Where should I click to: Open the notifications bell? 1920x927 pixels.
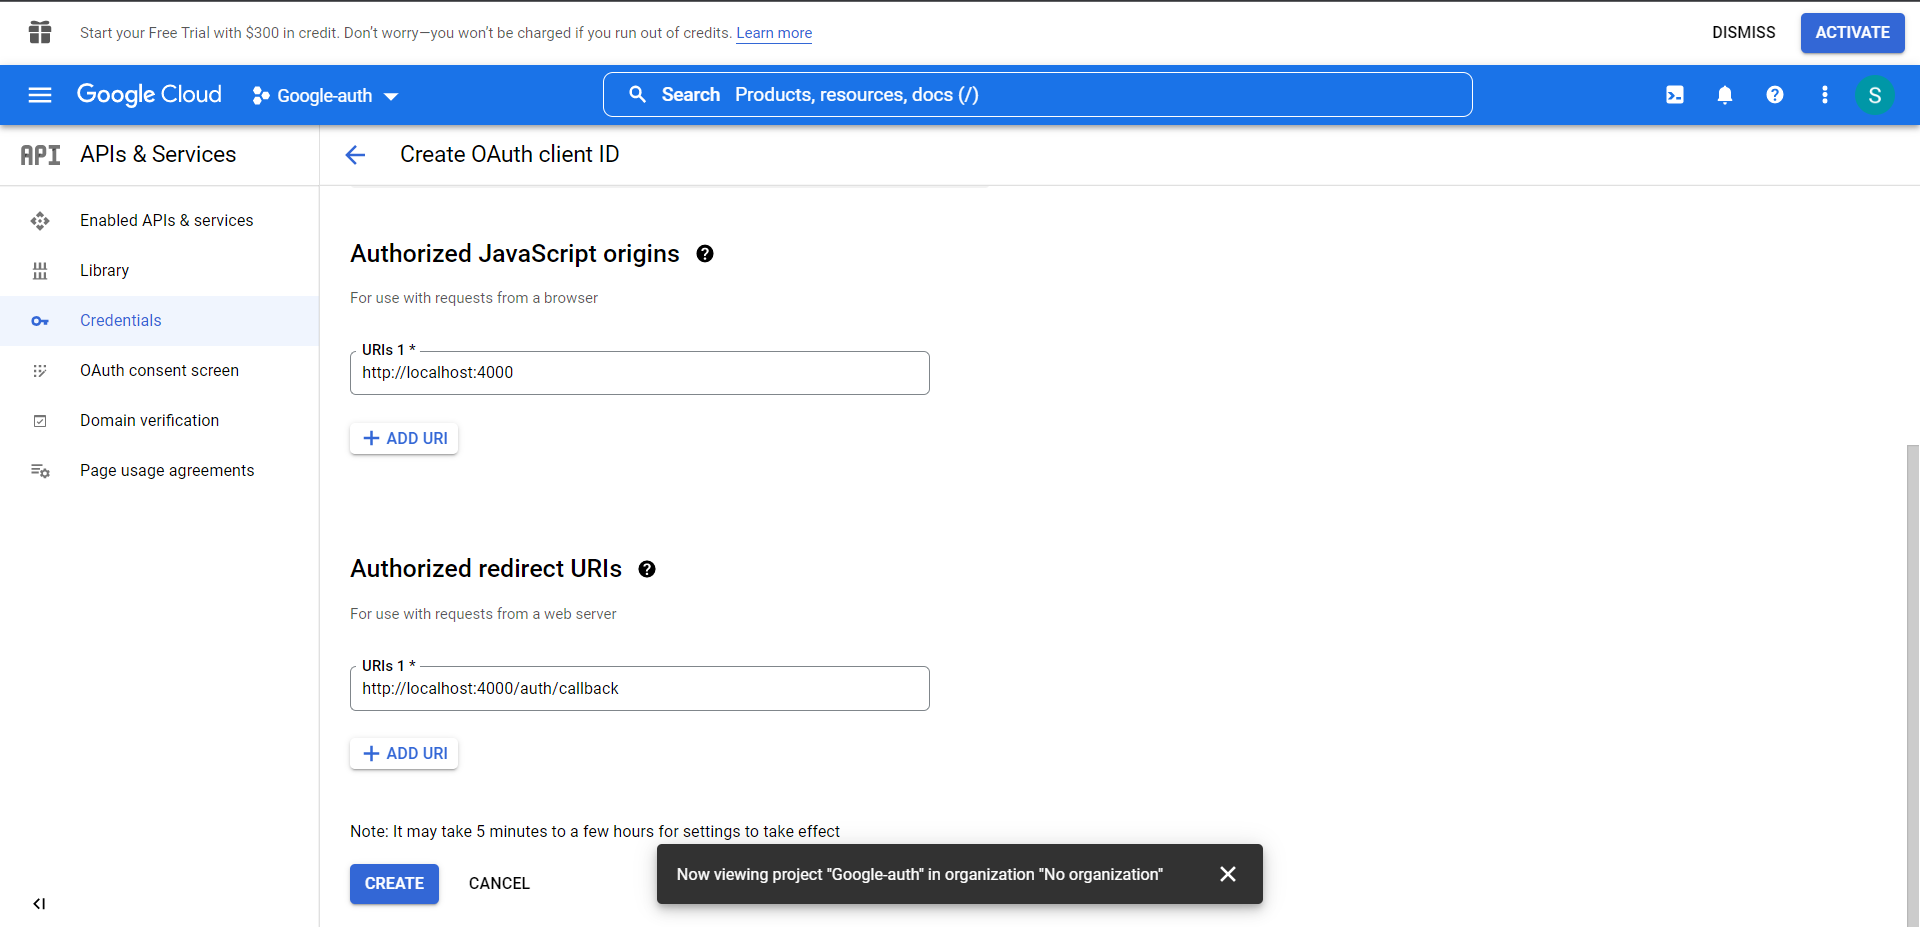coord(1725,95)
